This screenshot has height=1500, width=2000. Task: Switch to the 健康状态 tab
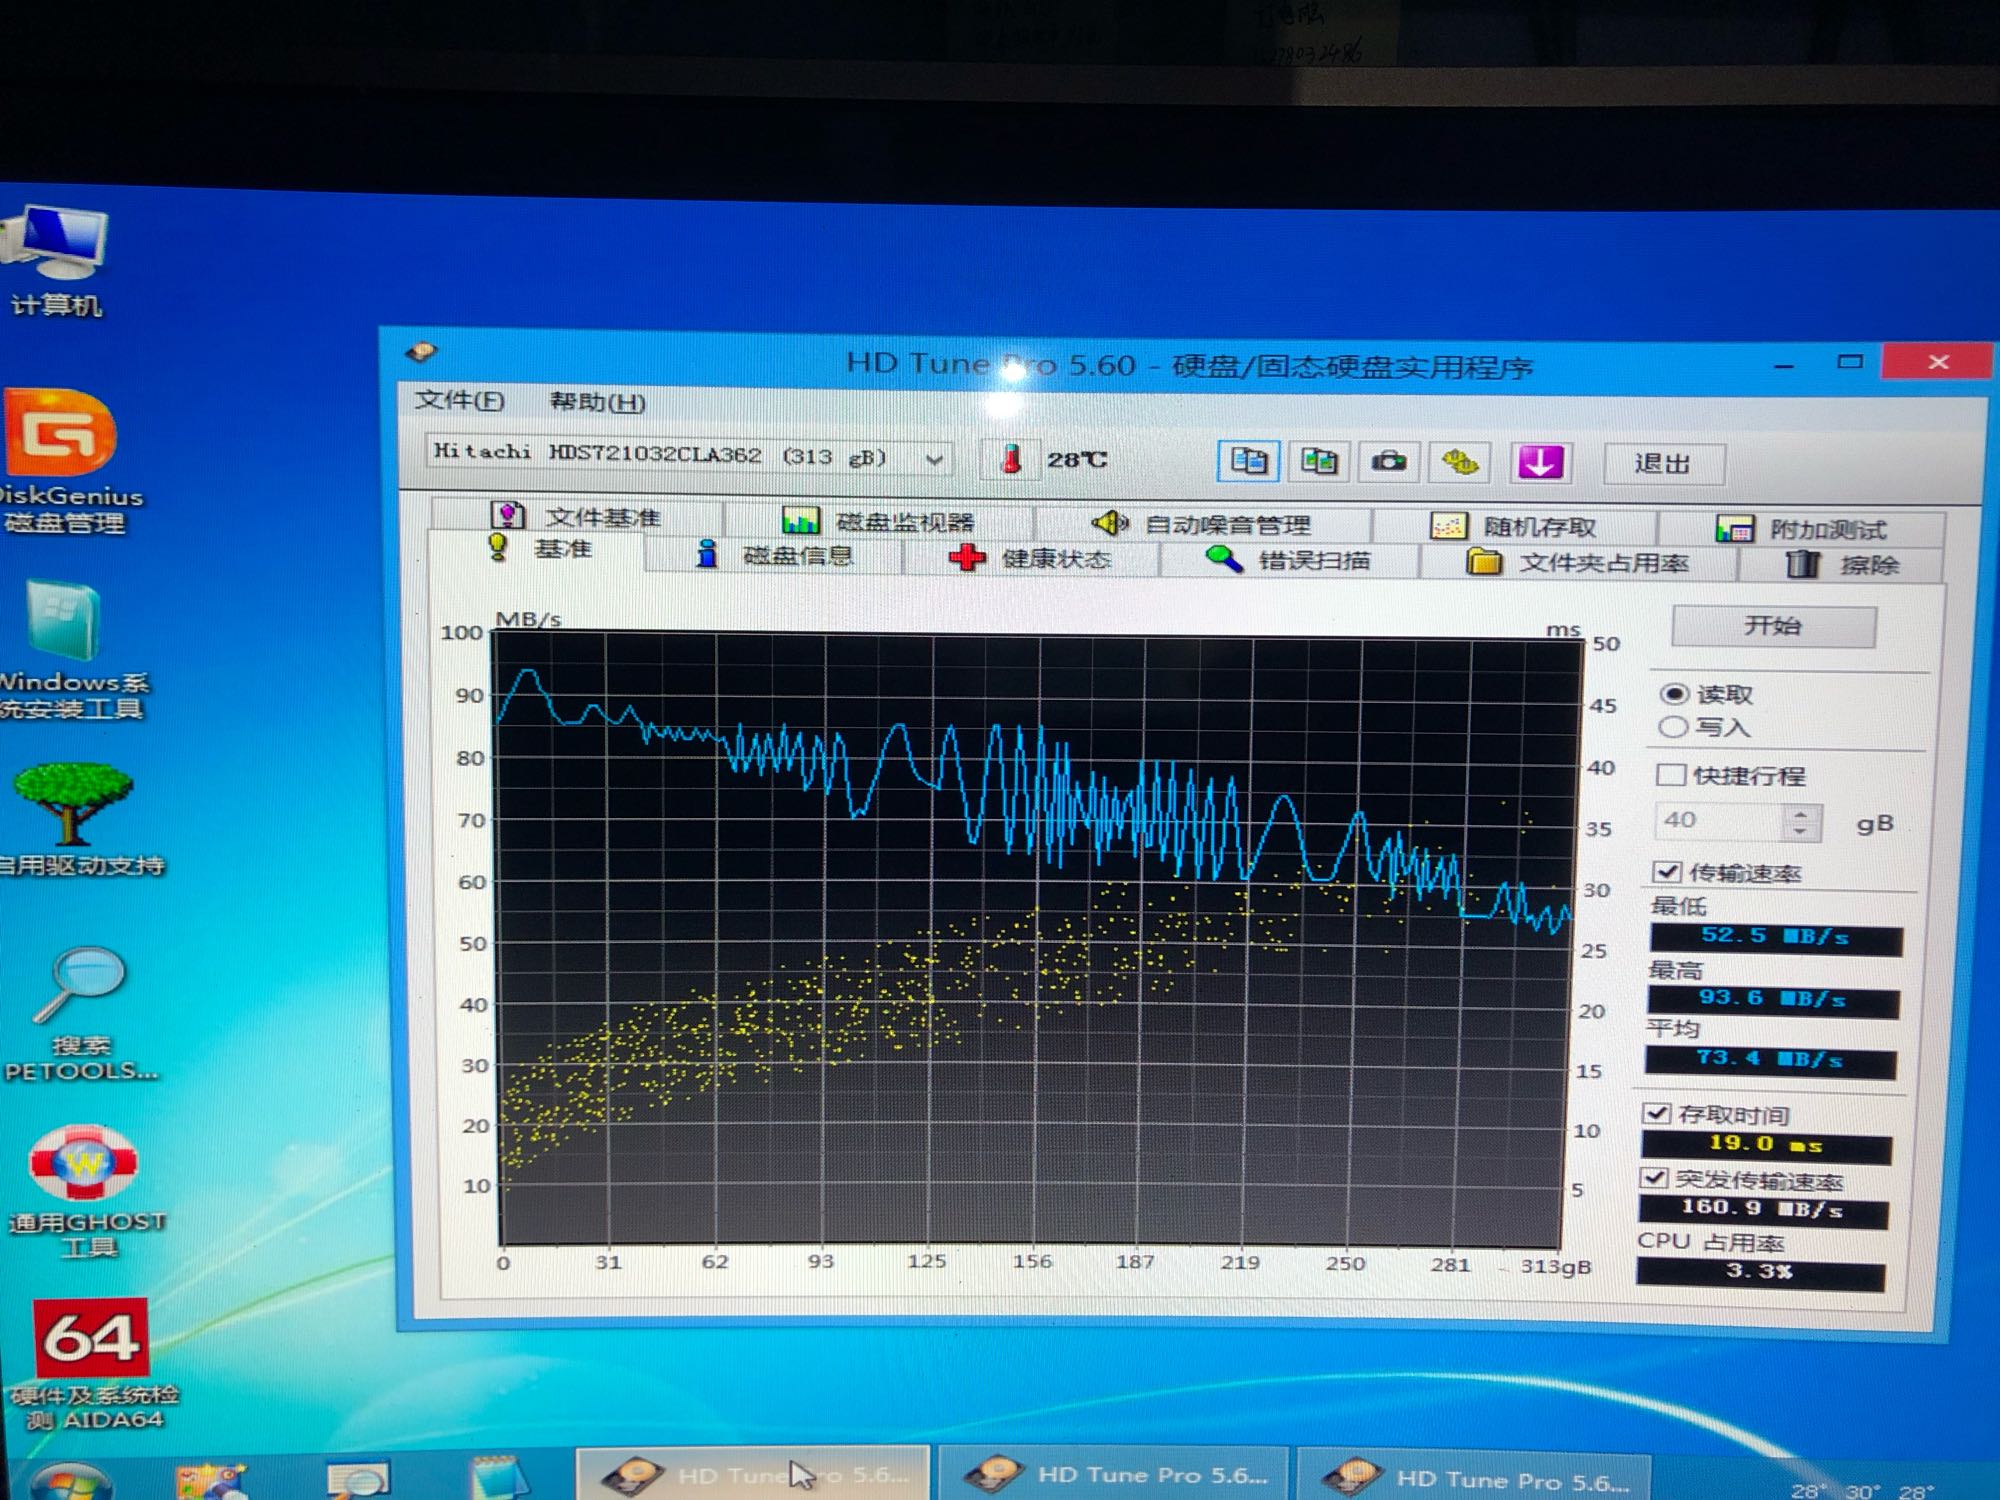[x=1030, y=558]
